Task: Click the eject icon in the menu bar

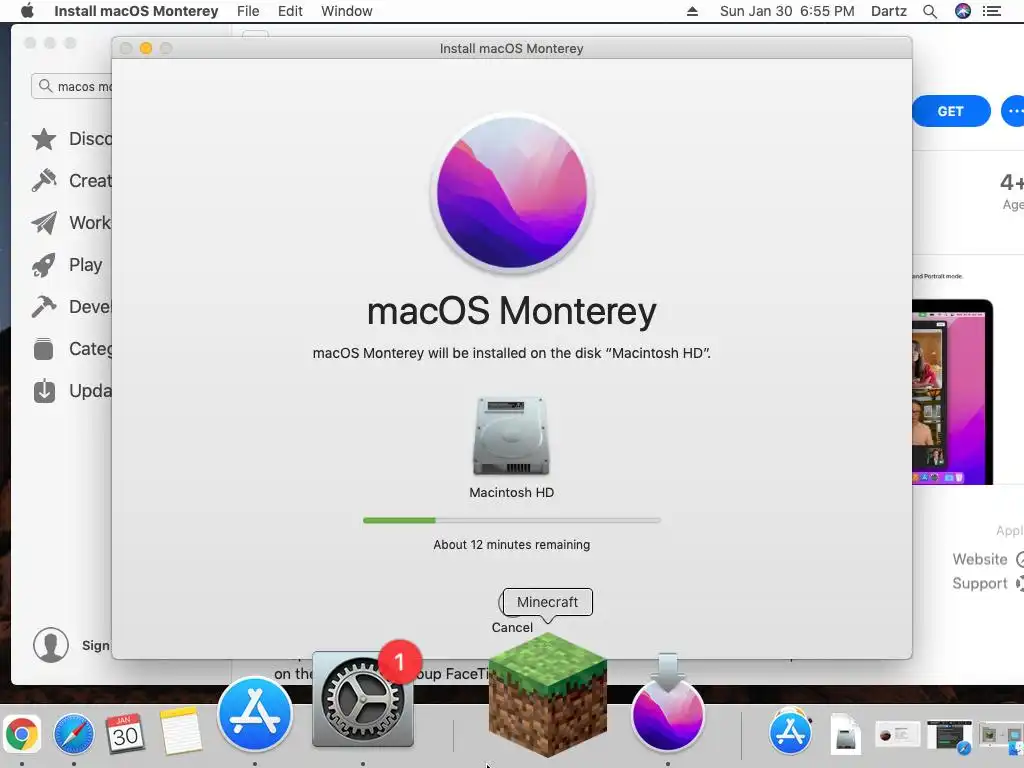Action: click(x=692, y=11)
